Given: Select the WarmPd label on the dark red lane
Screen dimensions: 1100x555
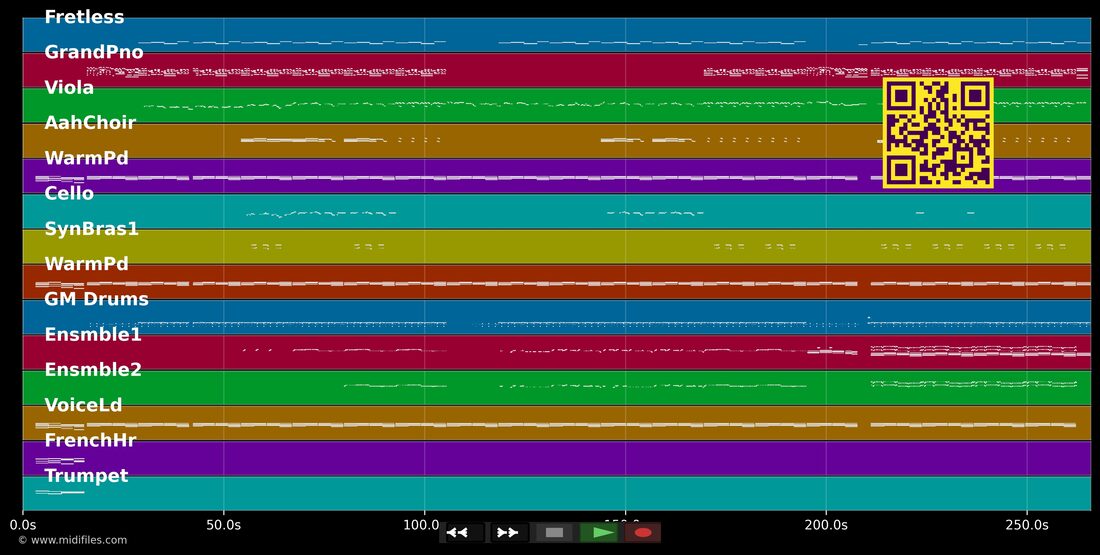Looking at the screenshot, I should 86,264.
